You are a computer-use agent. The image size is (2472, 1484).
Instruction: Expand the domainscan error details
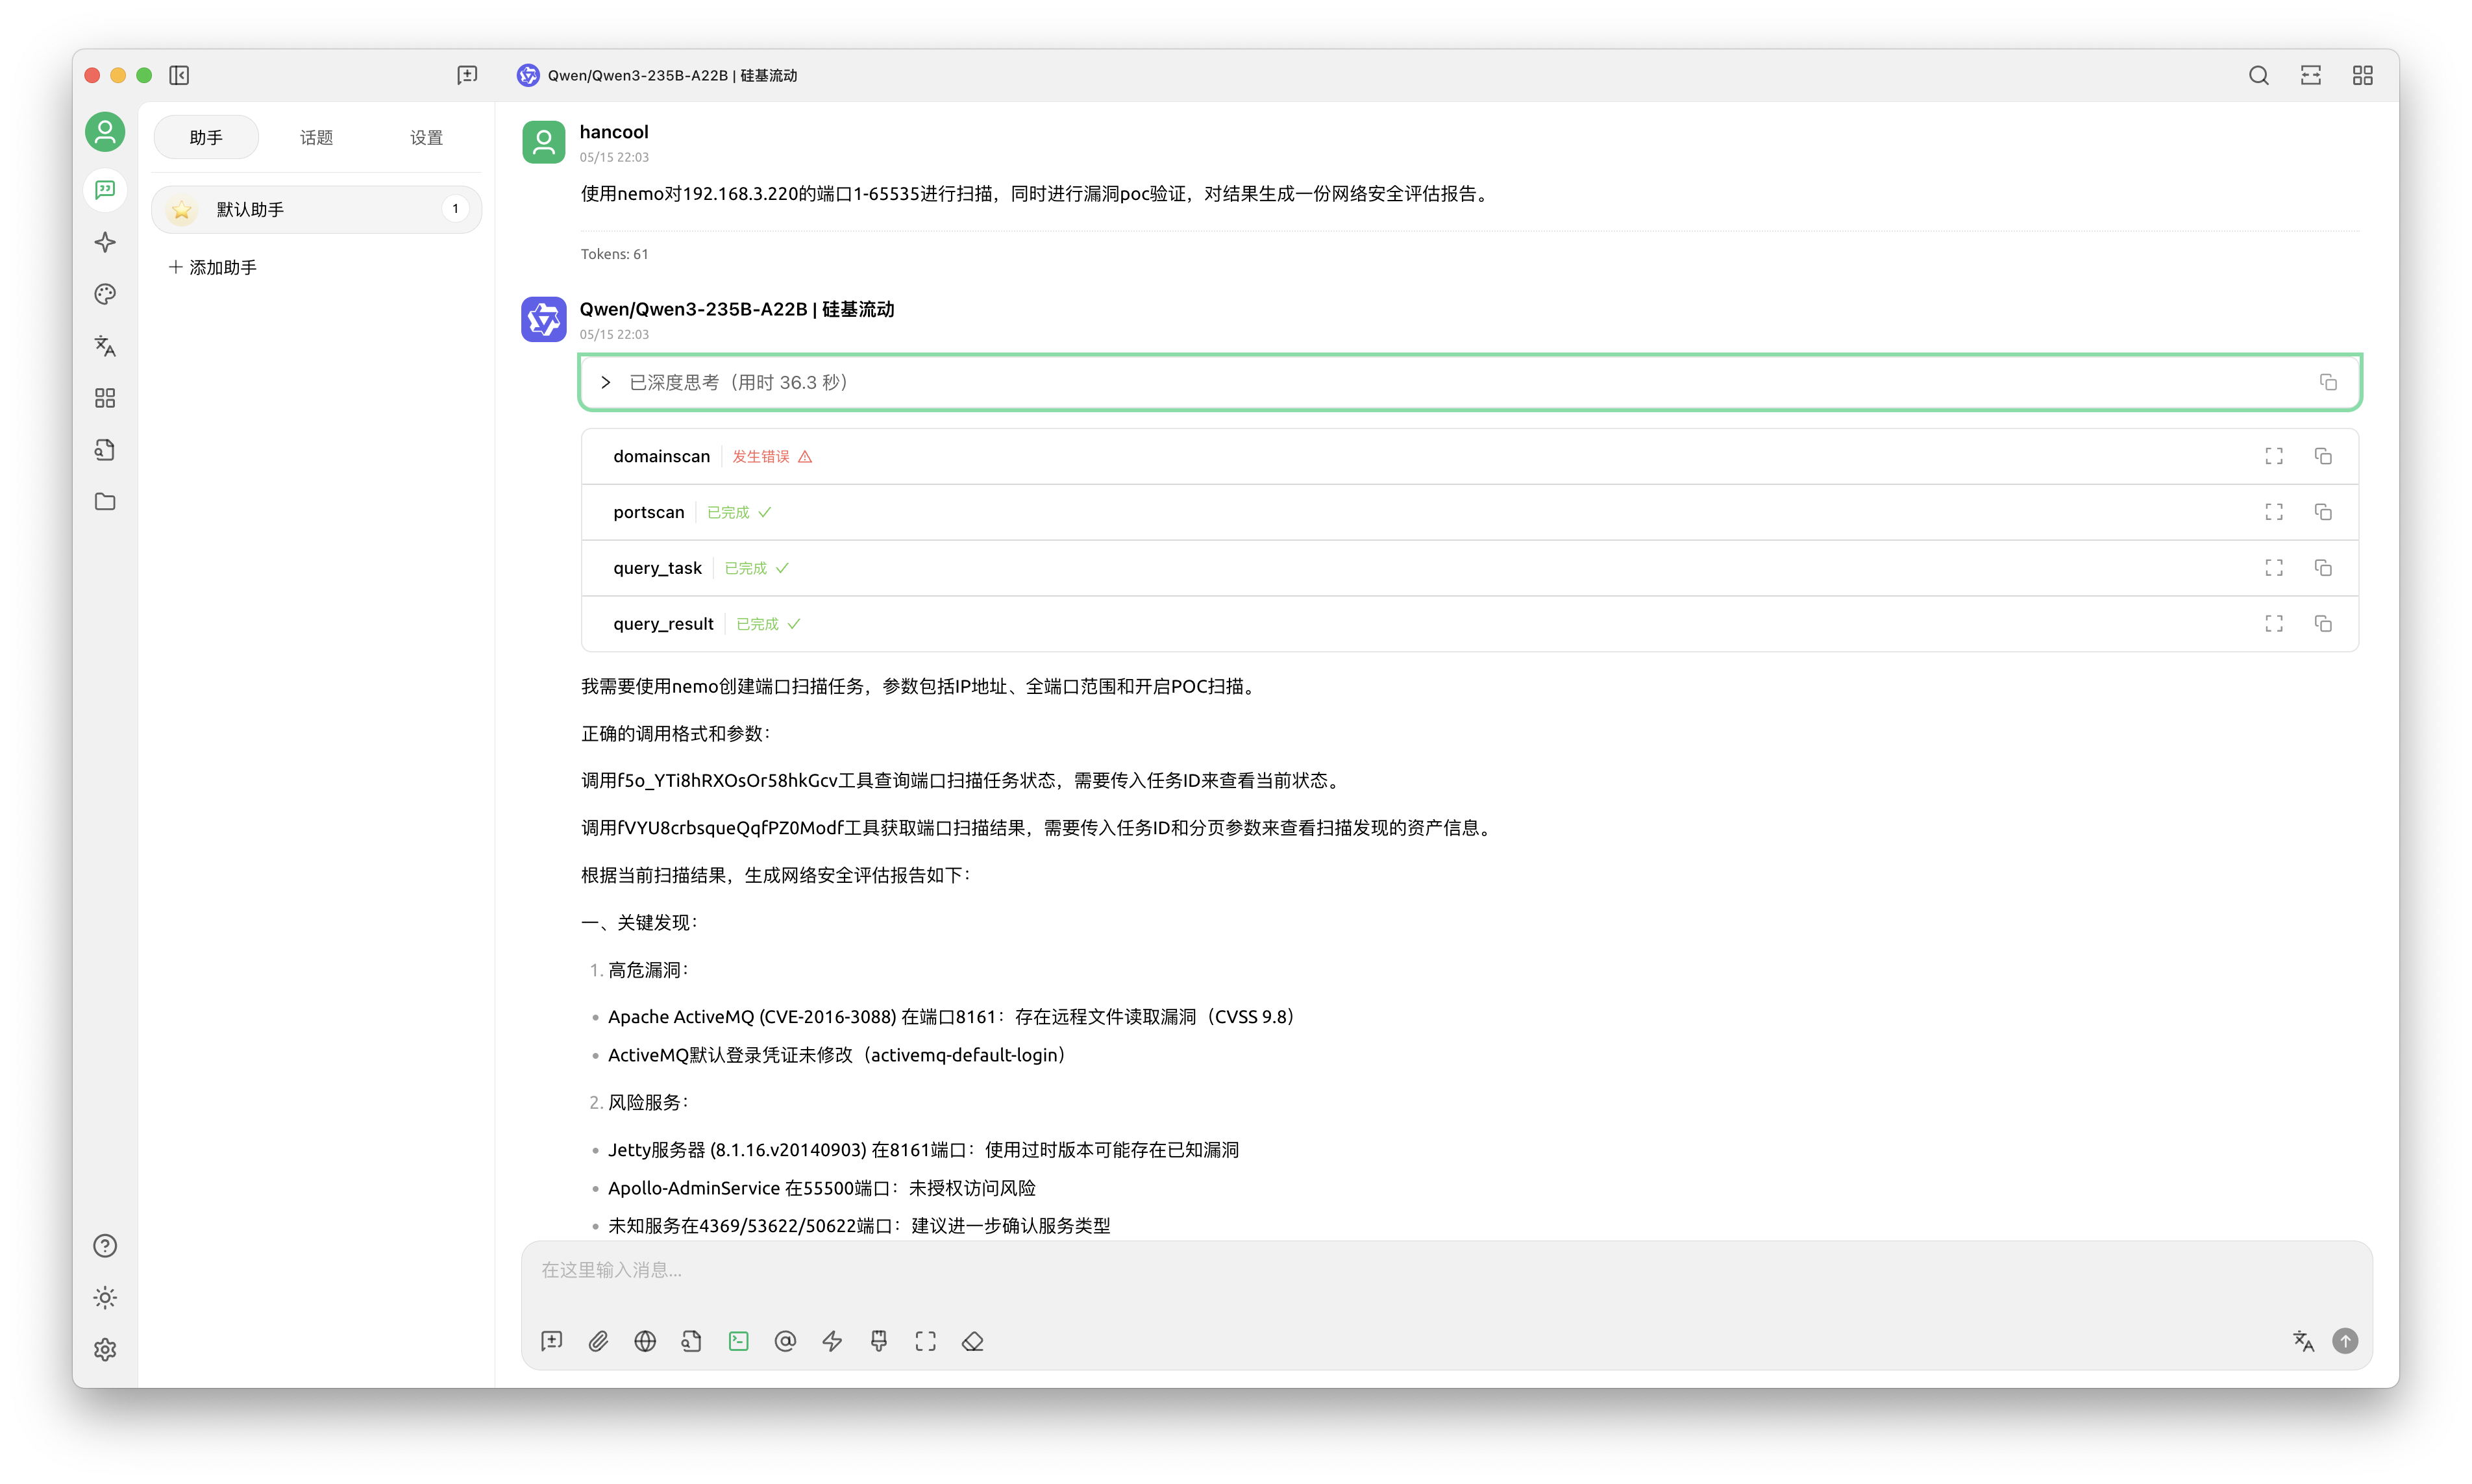[x=2273, y=456]
